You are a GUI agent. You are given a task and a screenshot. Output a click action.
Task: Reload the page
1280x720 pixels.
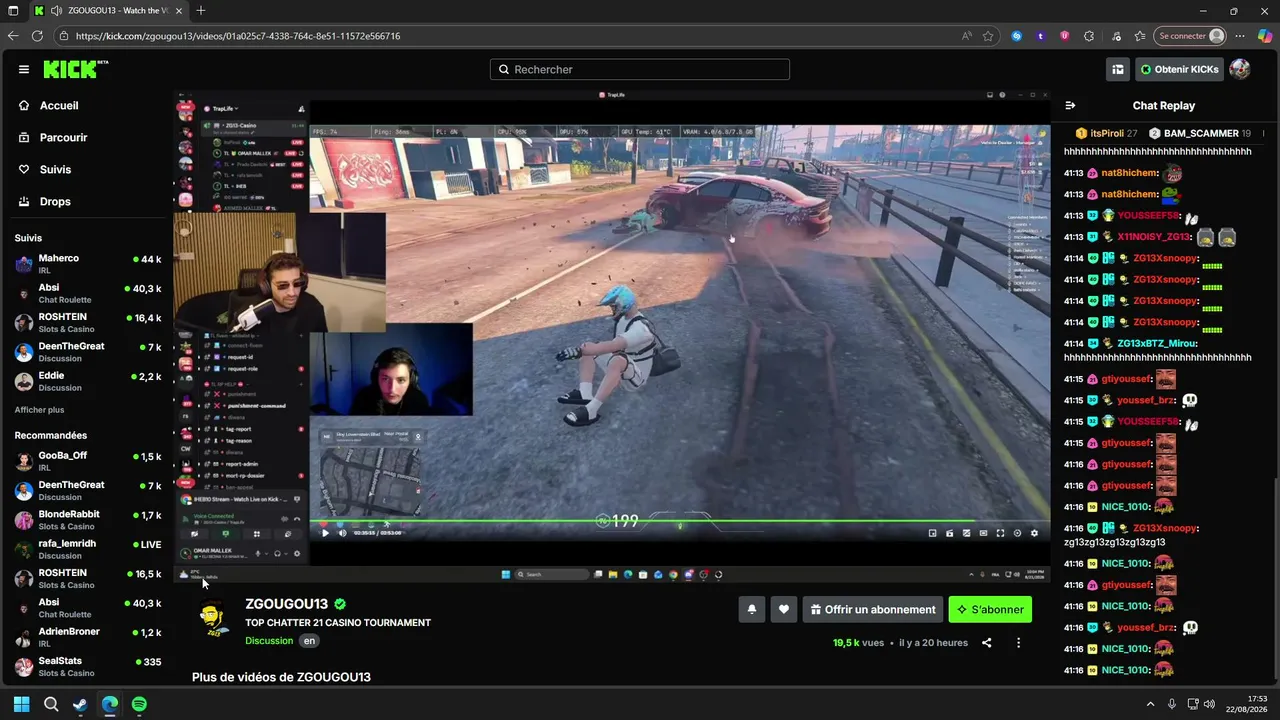pyautogui.click(x=38, y=36)
